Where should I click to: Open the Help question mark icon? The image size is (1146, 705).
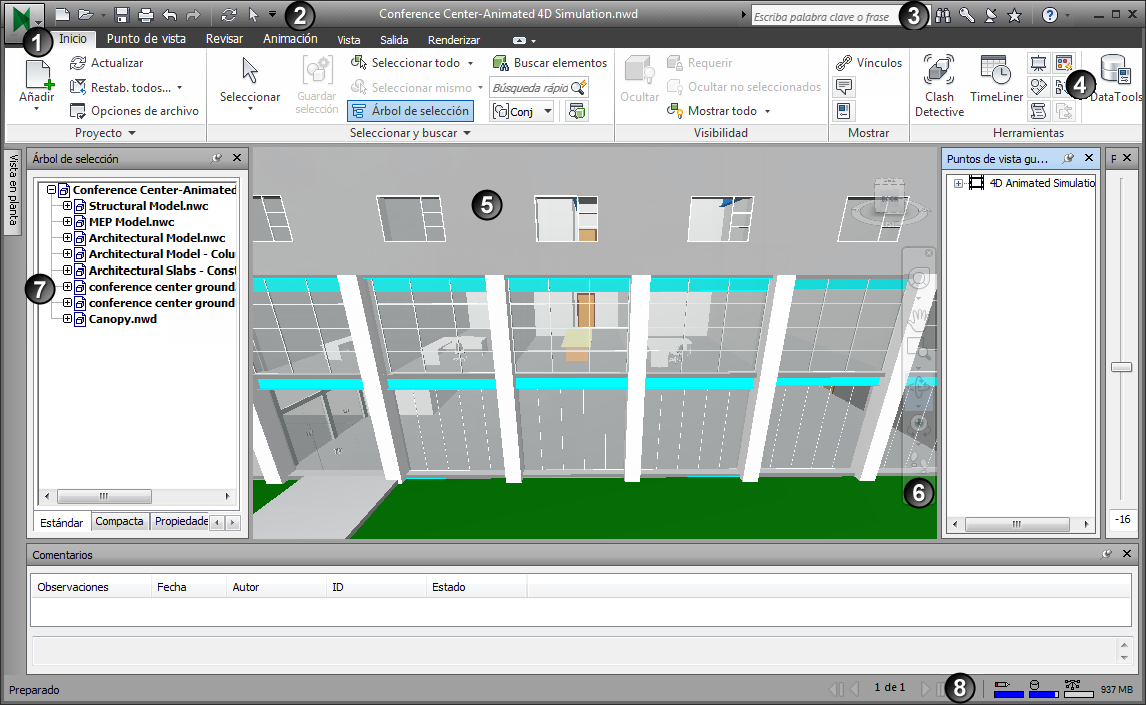pos(1050,15)
